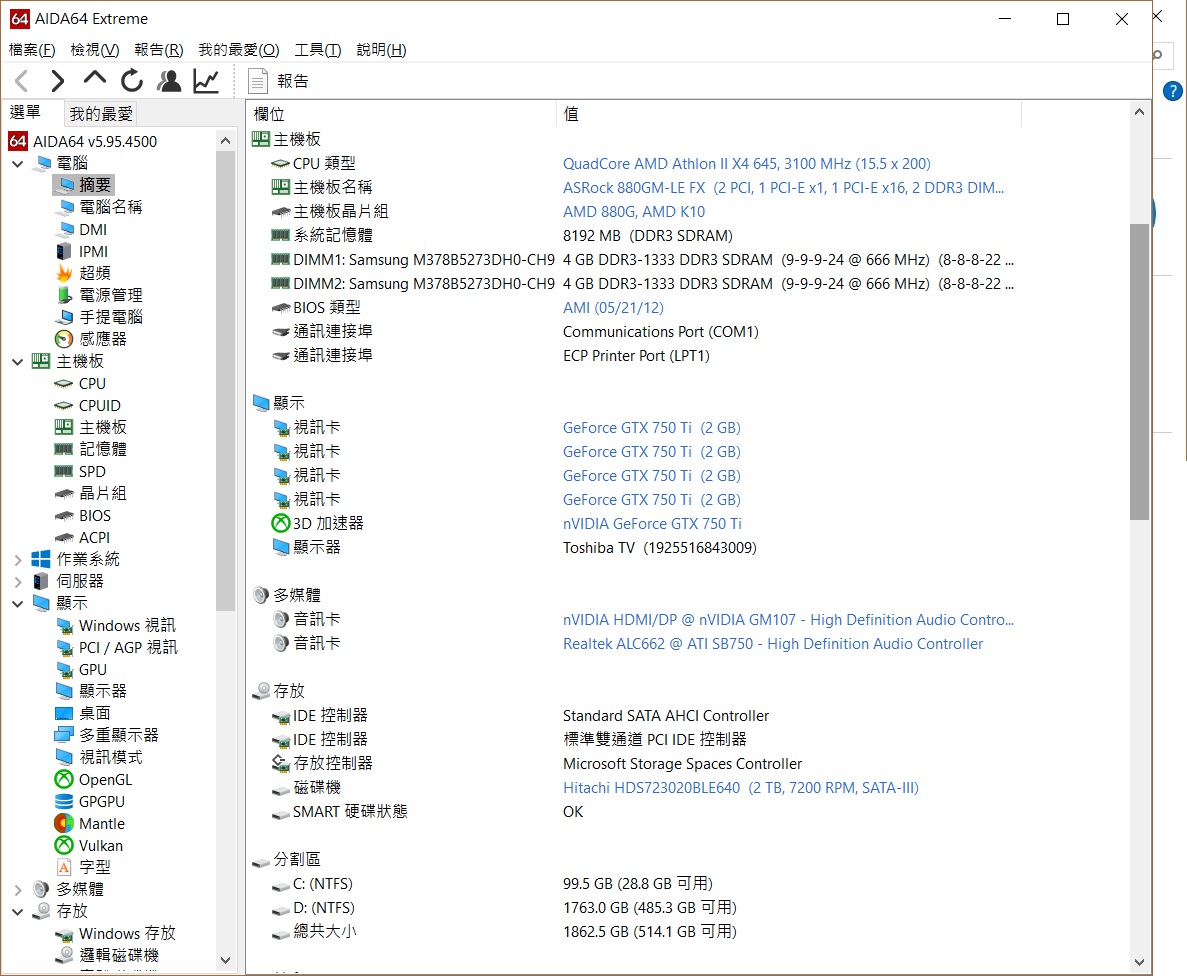This screenshot has width=1187, height=976.
Task: Collapse the 存放 tree node
Action: point(17,912)
